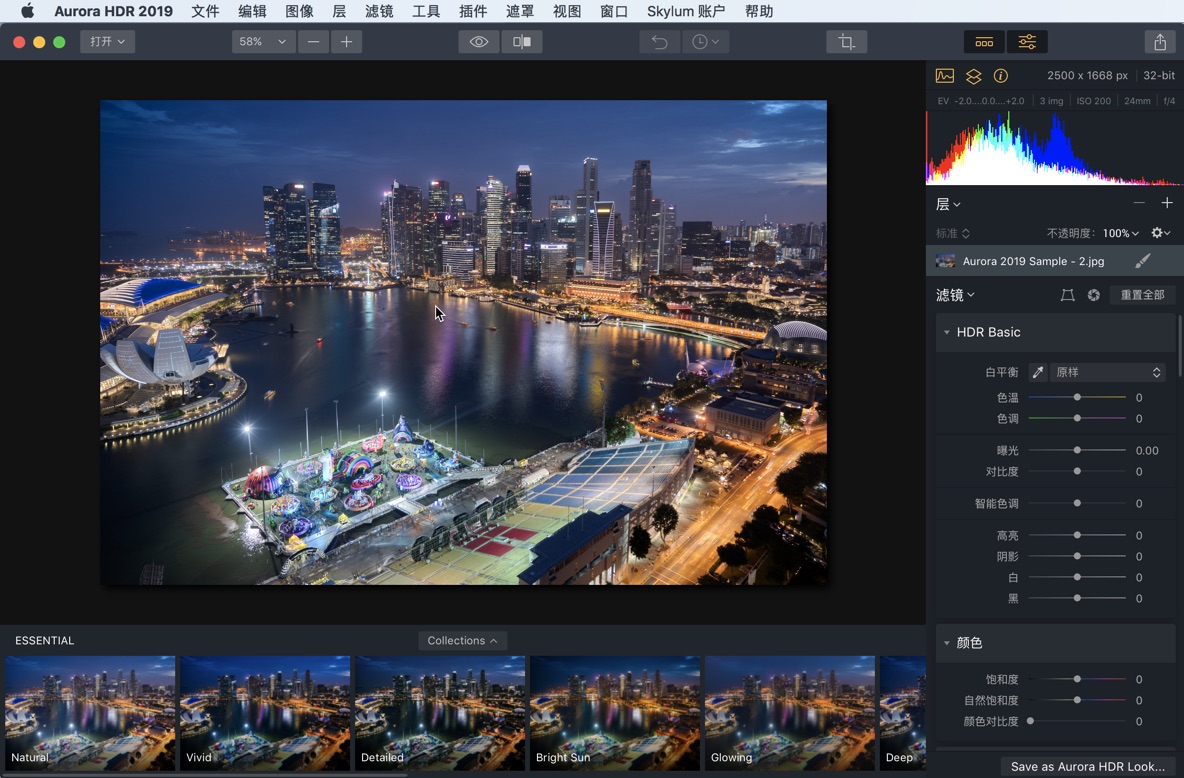Image resolution: width=1184 pixels, height=778 pixels.
Task: Select the Crop tool in the toolbar
Action: [846, 41]
